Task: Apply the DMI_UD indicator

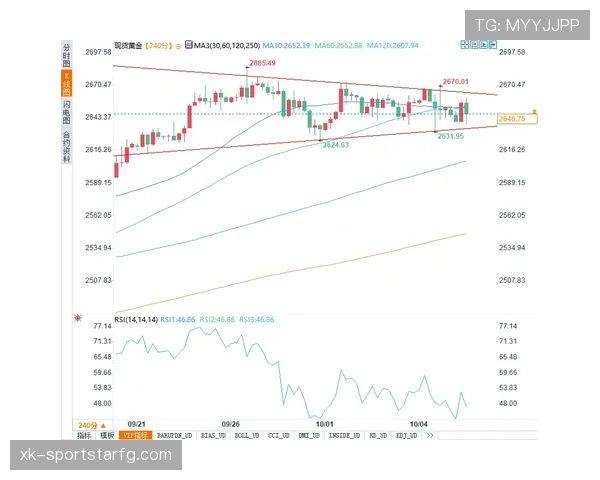Action: (309, 436)
